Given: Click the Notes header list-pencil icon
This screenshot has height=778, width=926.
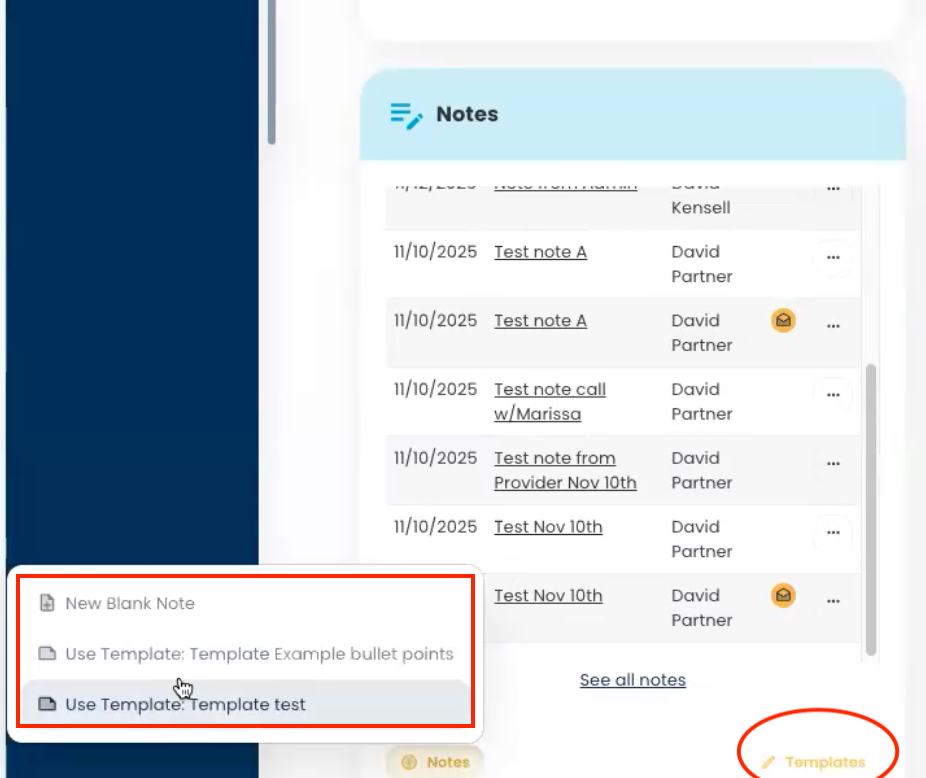Looking at the screenshot, I should pyautogui.click(x=406, y=115).
